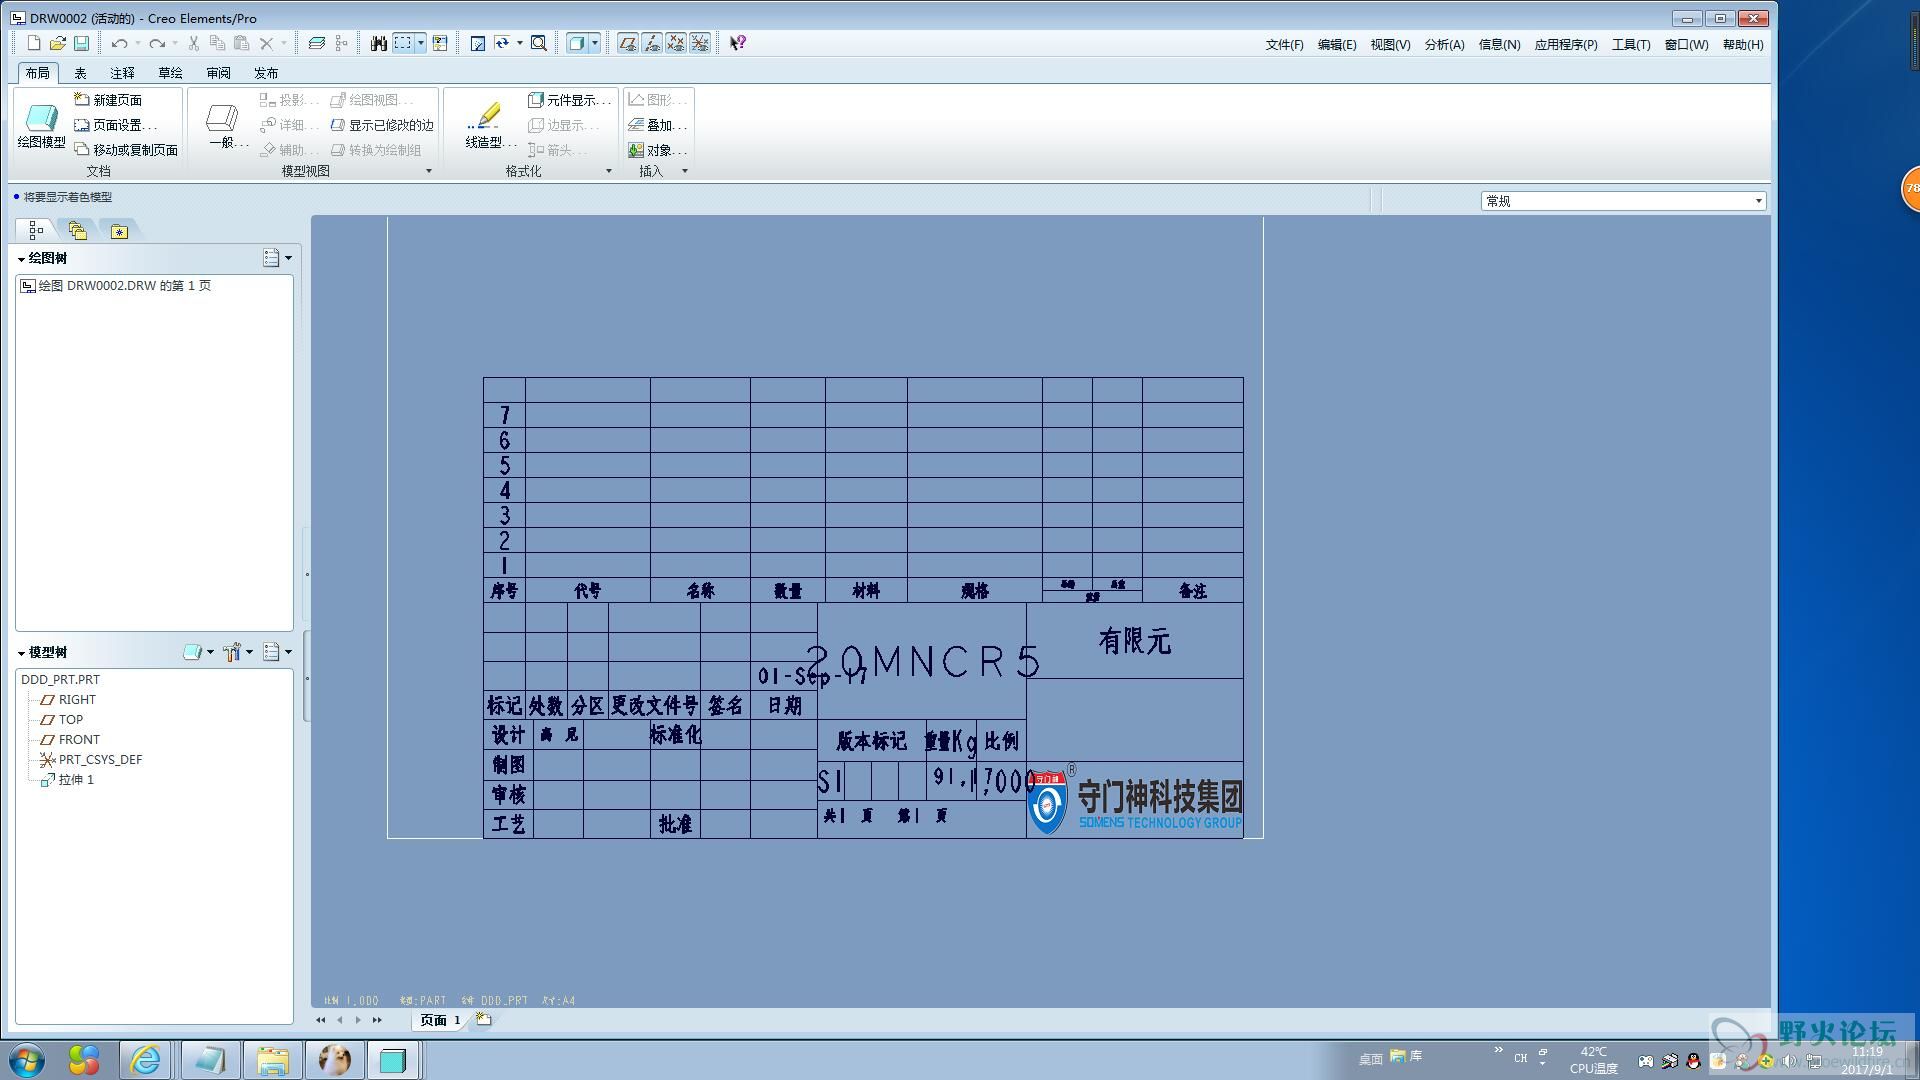Open Internet Explorer from the taskbar

(146, 1060)
